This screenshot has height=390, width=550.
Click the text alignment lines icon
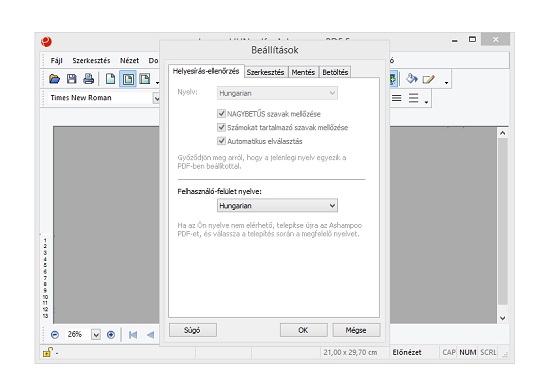pos(396,98)
